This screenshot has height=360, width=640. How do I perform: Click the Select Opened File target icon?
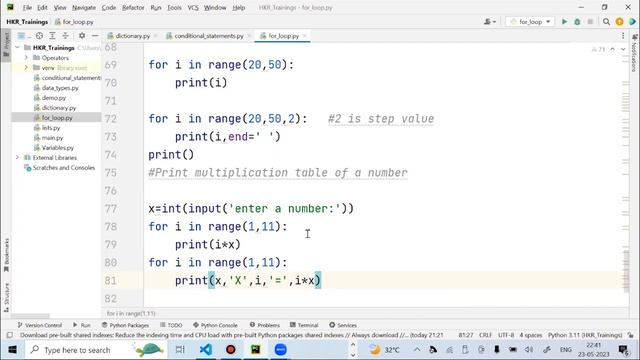[x=39, y=36]
